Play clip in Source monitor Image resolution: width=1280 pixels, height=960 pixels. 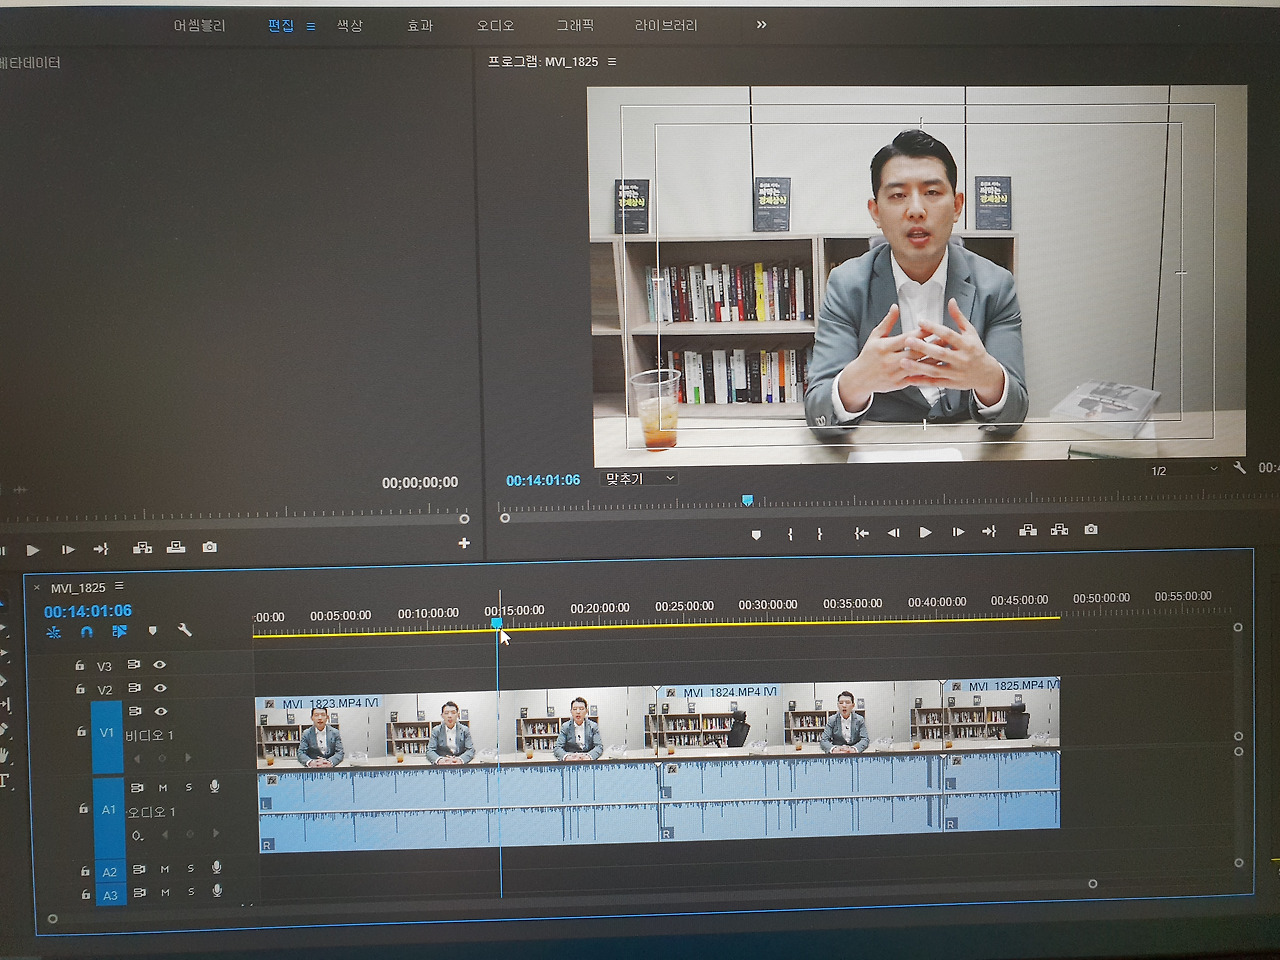point(33,550)
